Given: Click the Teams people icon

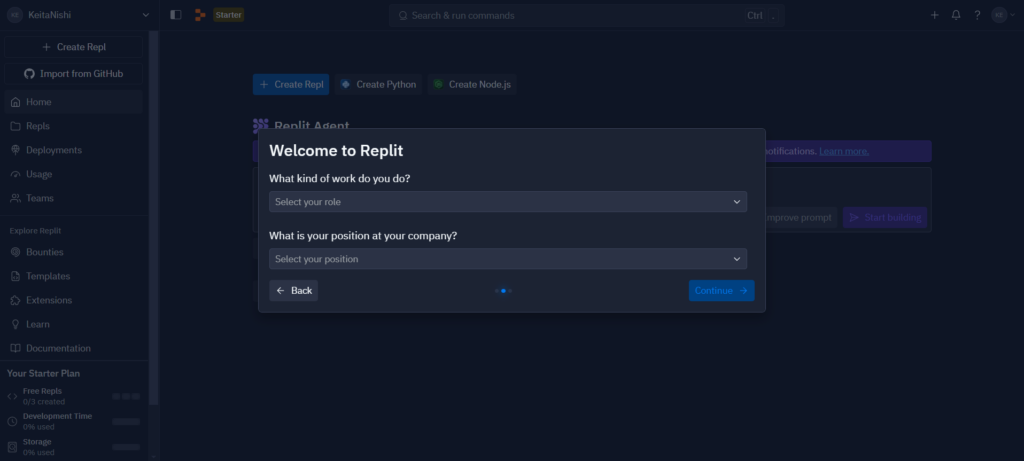Looking at the screenshot, I should [x=16, y=198].
